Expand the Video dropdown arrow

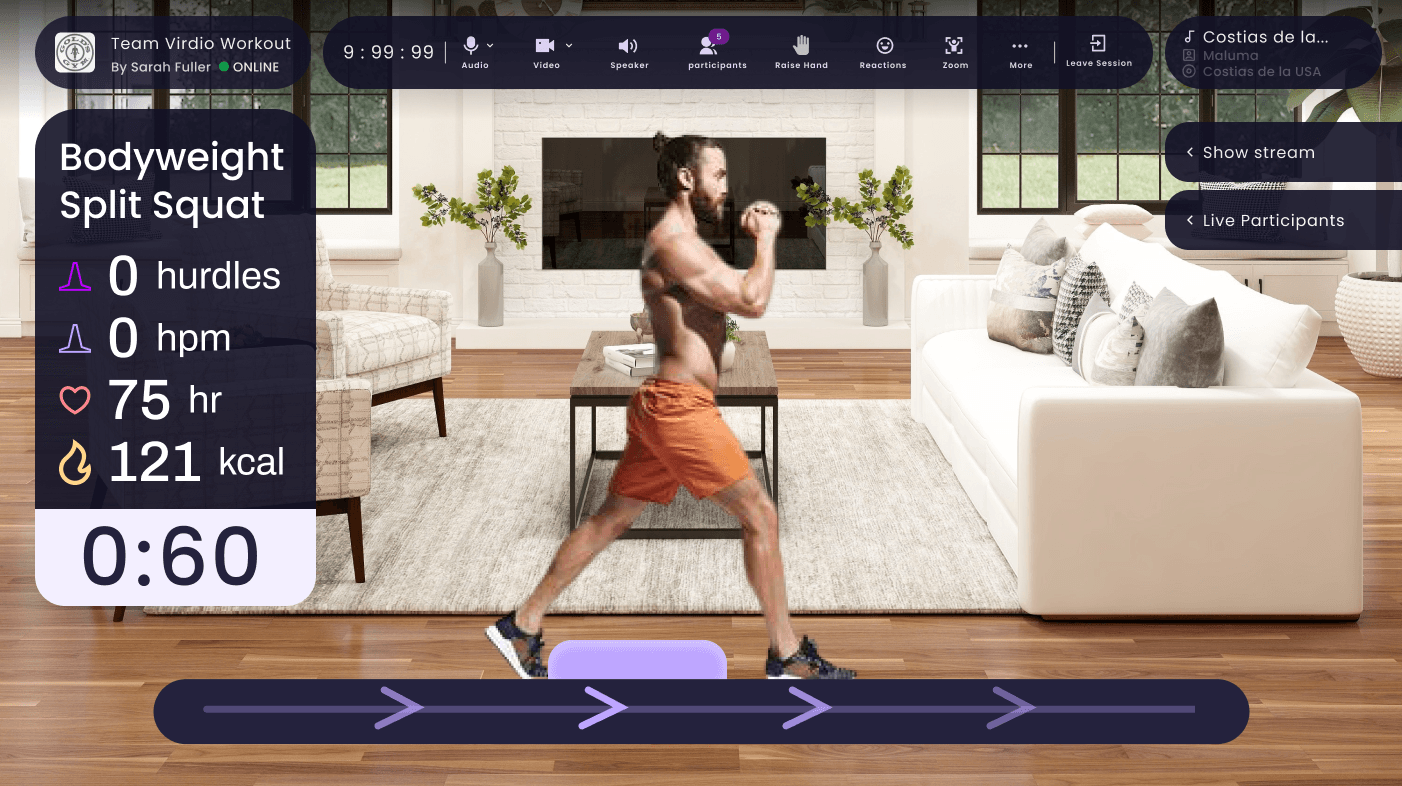click(569, 45)
